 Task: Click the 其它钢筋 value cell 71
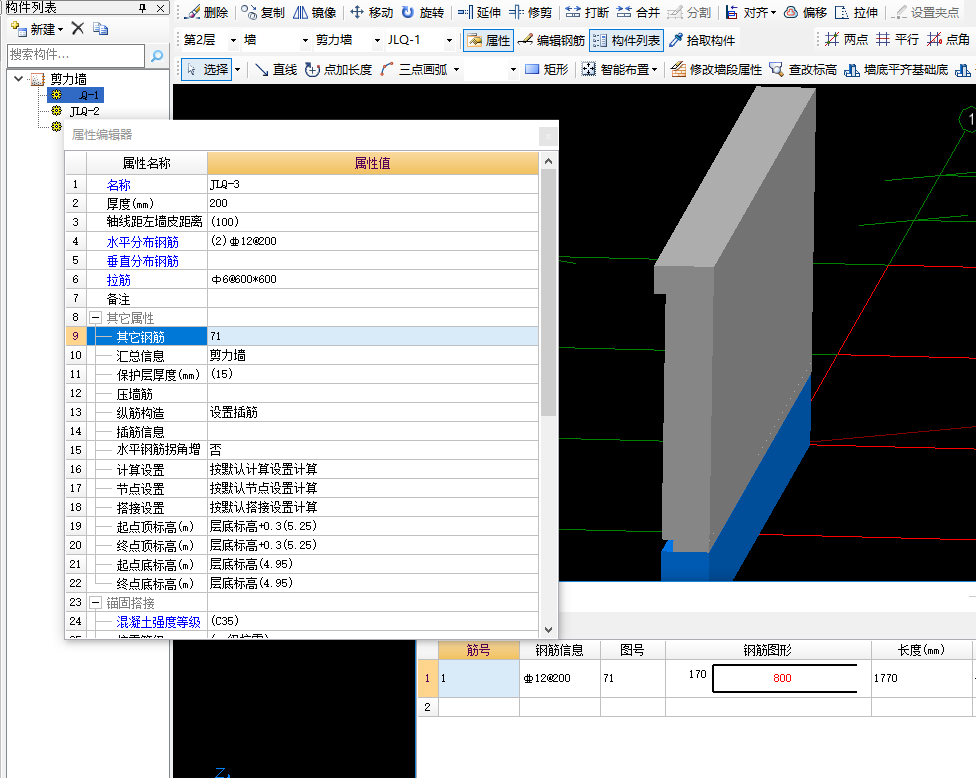[373, 336]
